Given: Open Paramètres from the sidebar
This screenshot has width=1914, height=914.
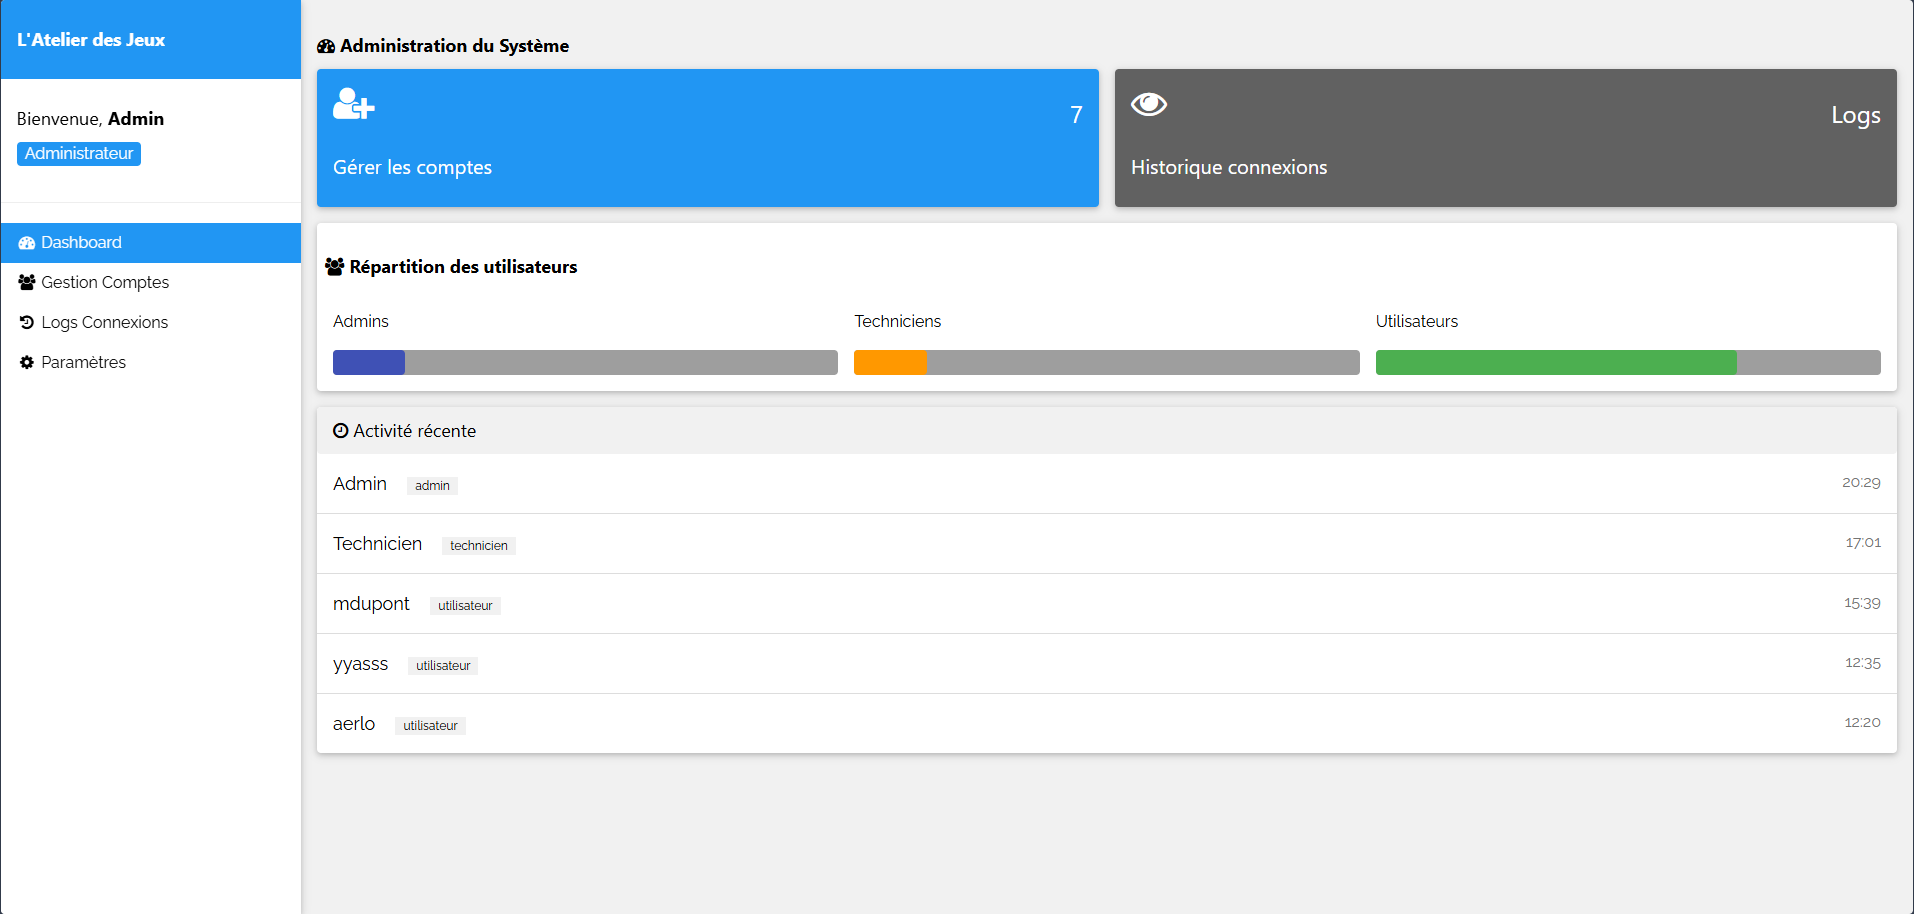Looking at the screenshot, I should pyautogui.click(x=151, y=363).
